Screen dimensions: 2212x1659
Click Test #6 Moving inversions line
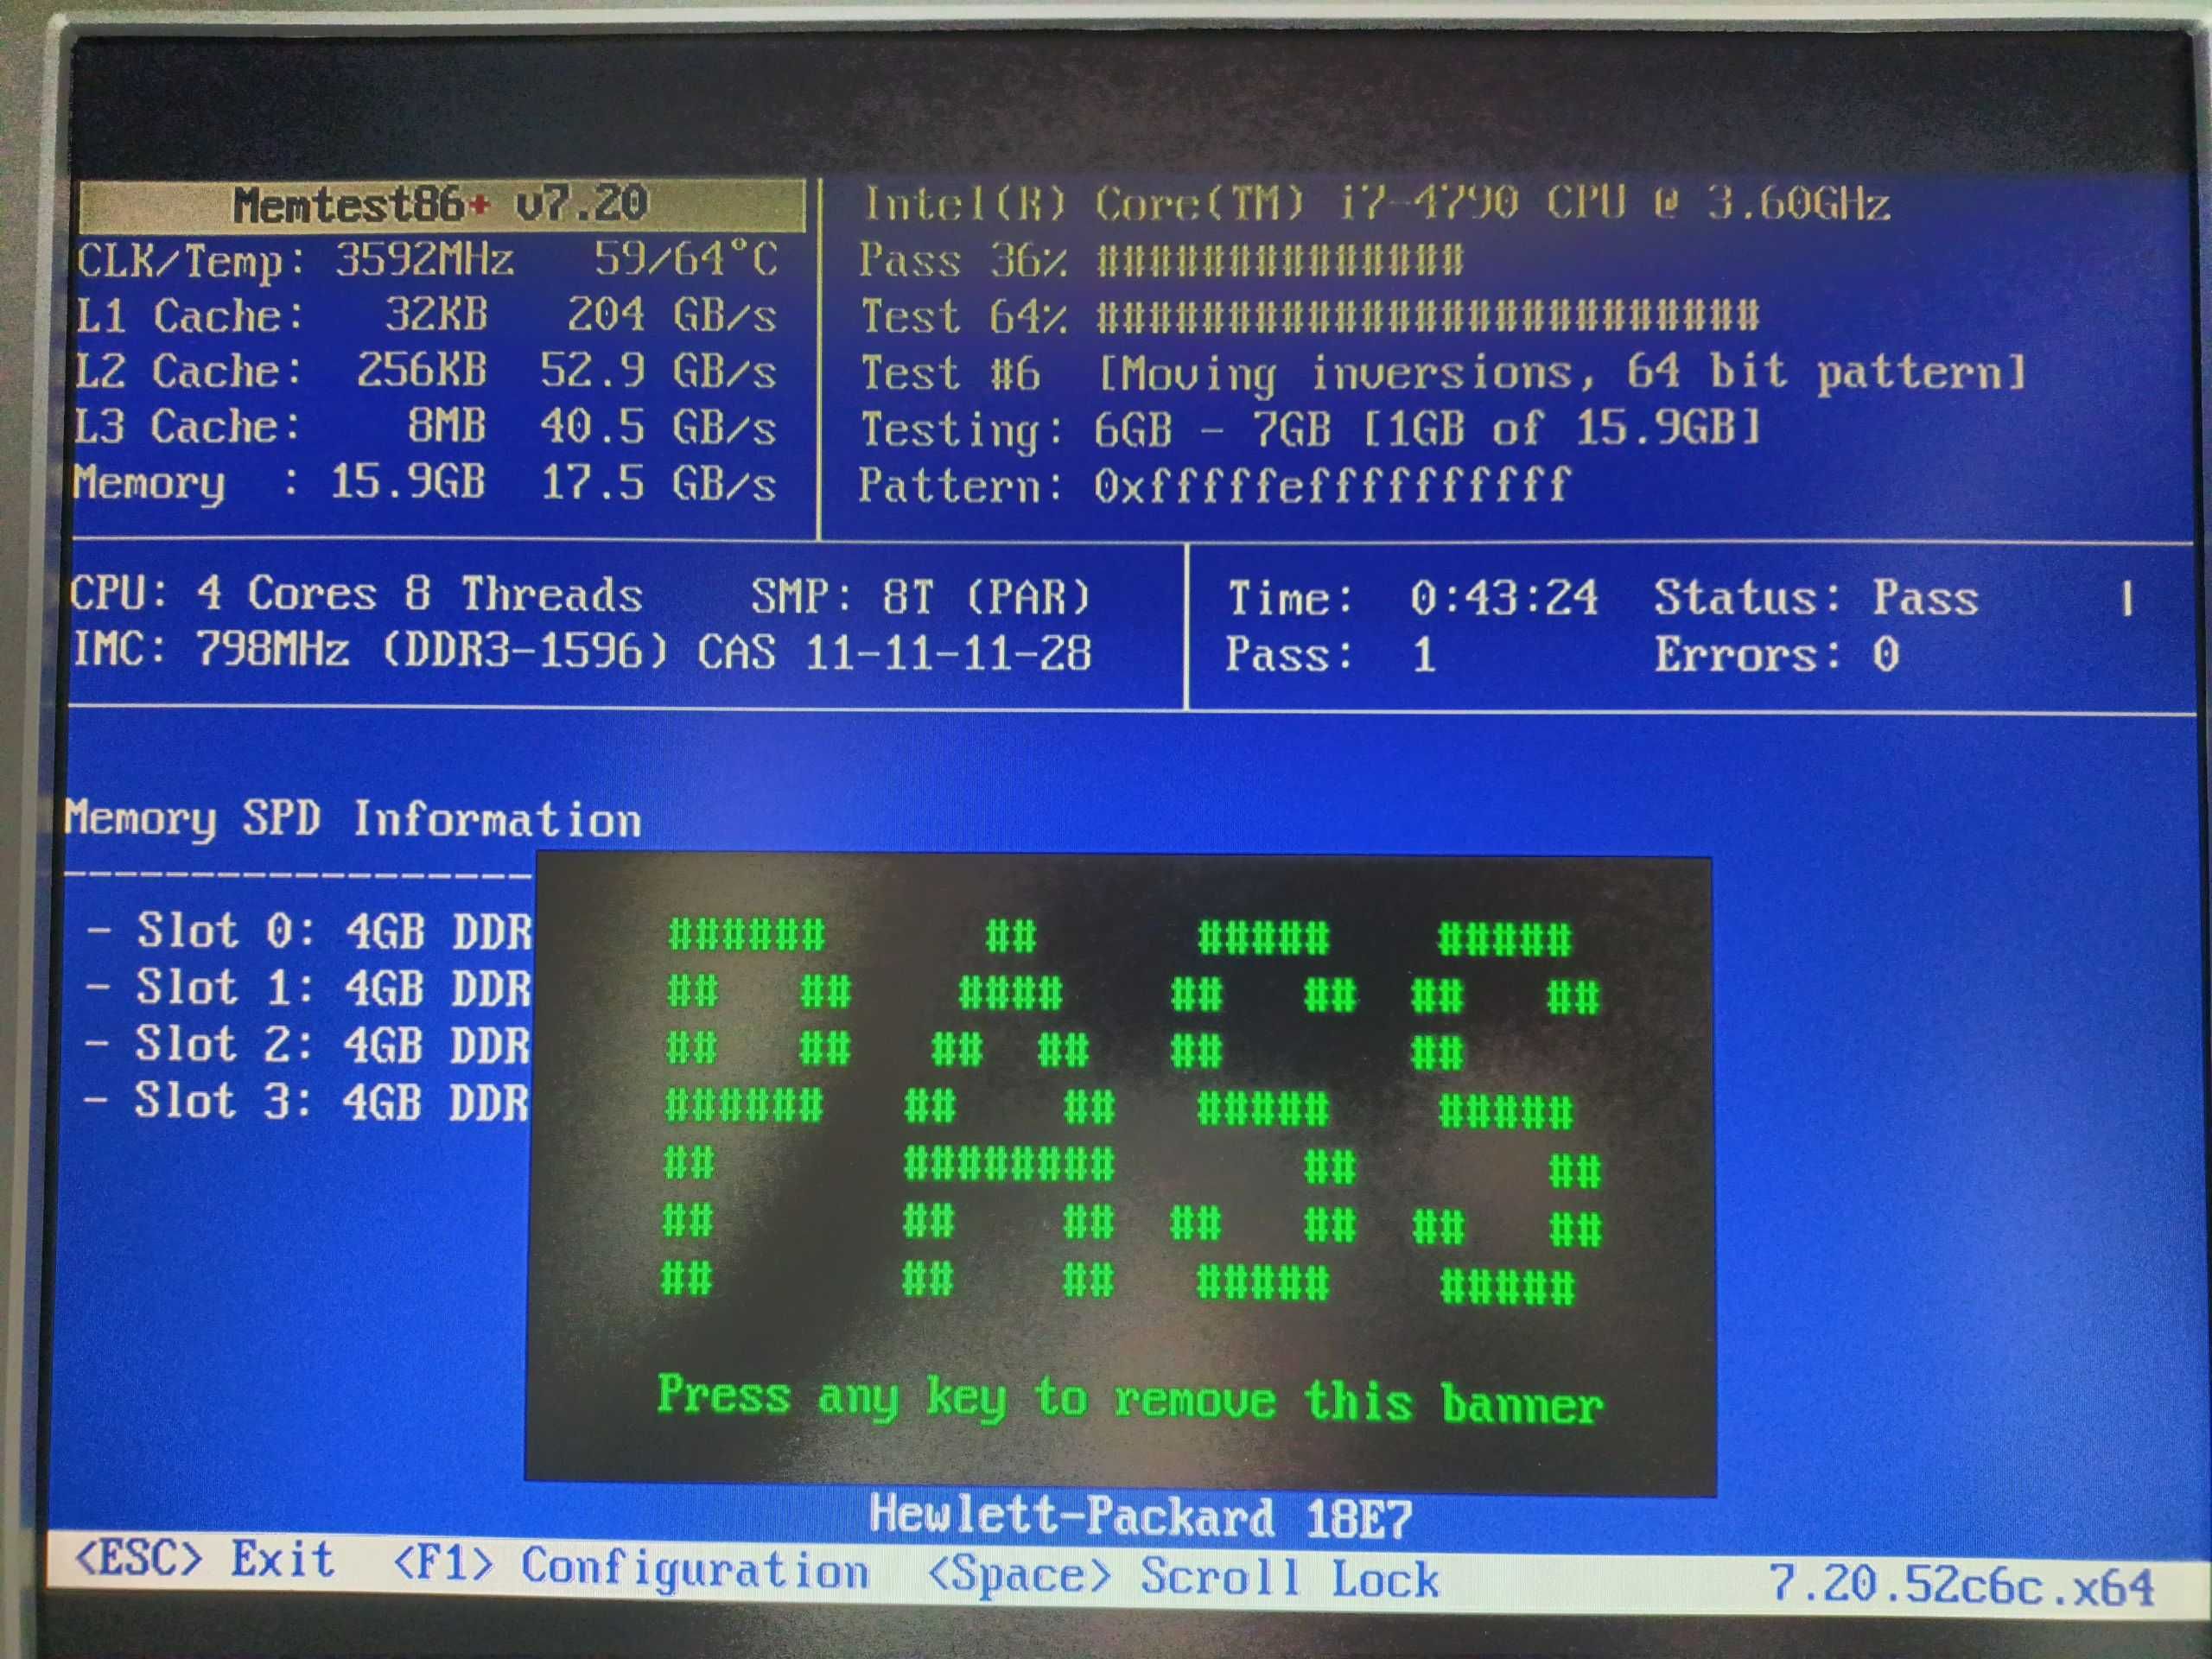pyautogui.click(x=1443, y=373)
